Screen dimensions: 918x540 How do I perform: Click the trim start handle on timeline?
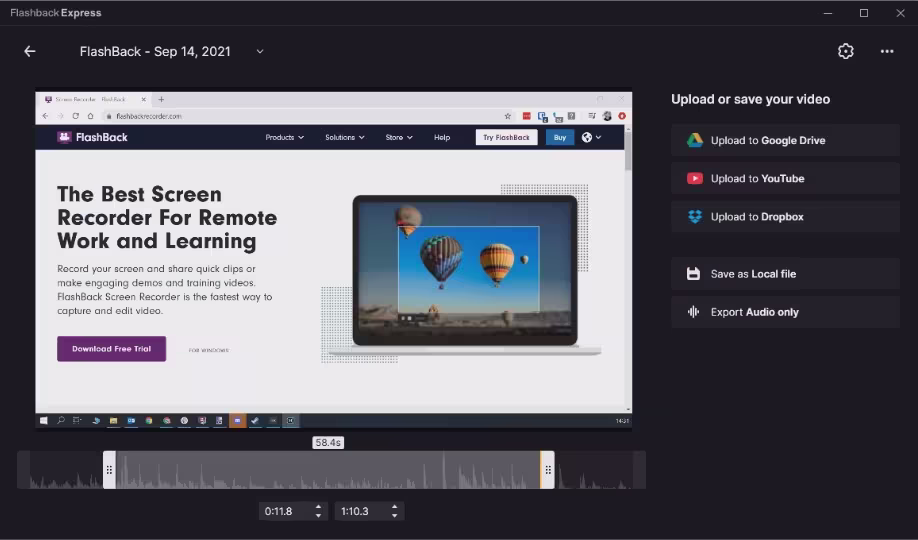point(109,470)
